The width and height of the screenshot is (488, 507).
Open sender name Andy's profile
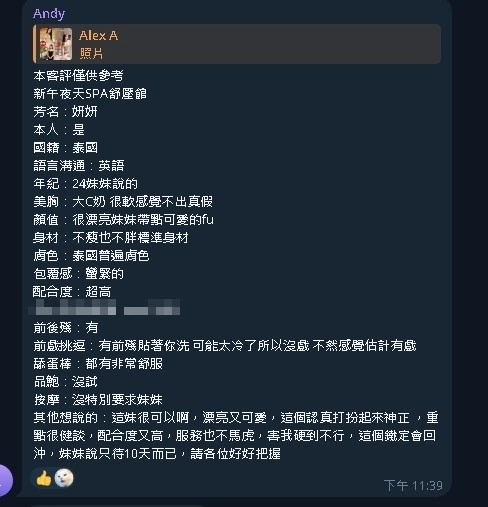click(49, 14)
